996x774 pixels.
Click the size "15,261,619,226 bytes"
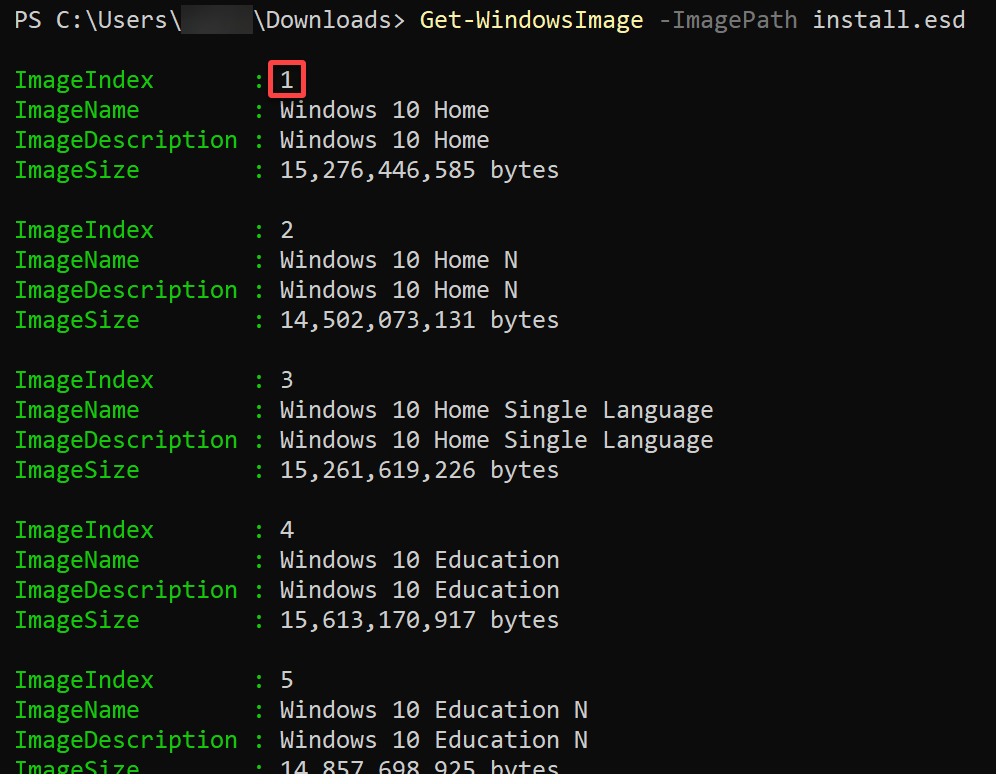[419, 470]
